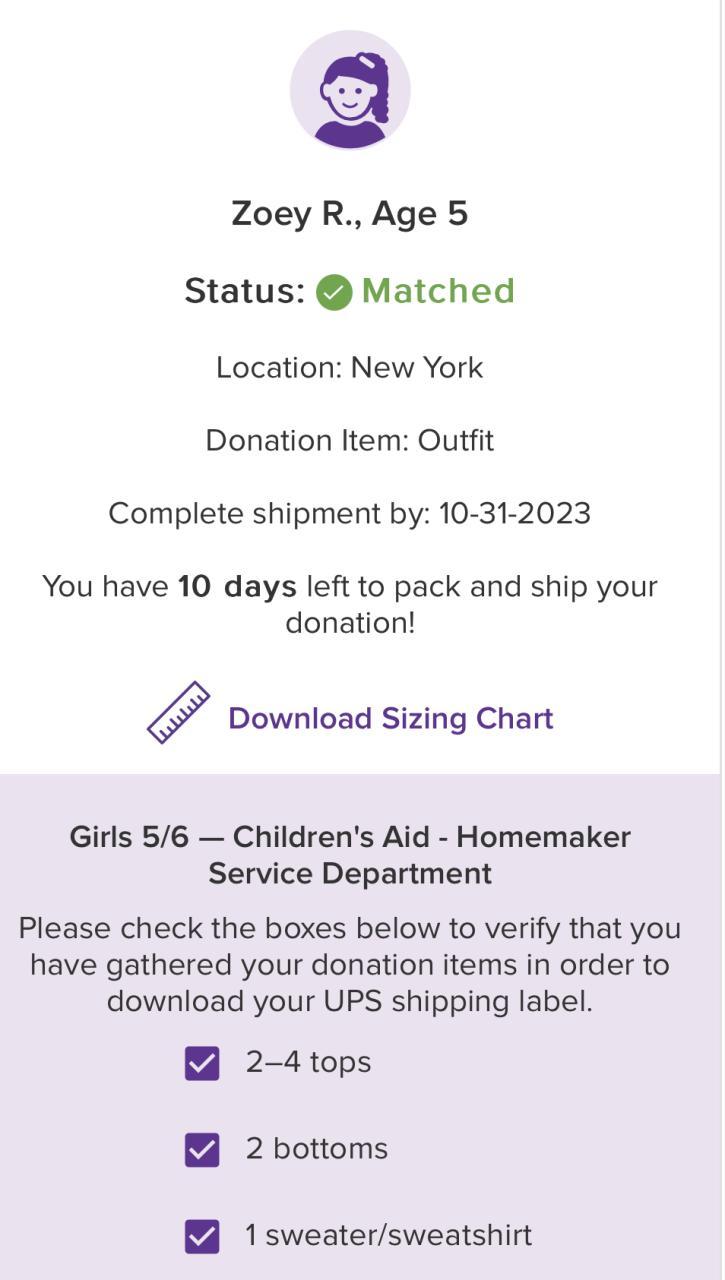Click the "2–4 tops" label text
The image size is (725, 1280).
308,1062
